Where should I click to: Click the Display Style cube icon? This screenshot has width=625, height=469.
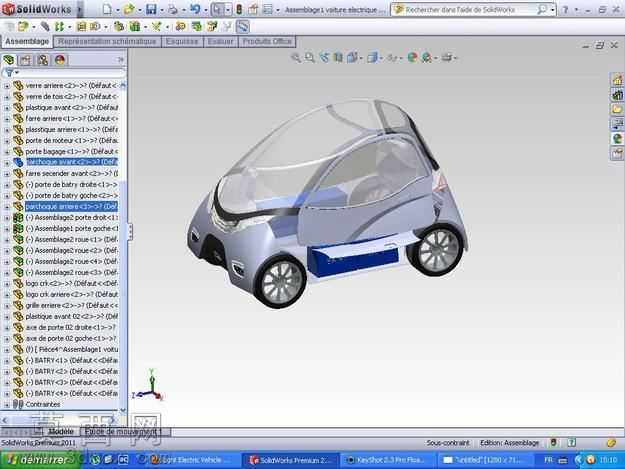coord(372,58)
